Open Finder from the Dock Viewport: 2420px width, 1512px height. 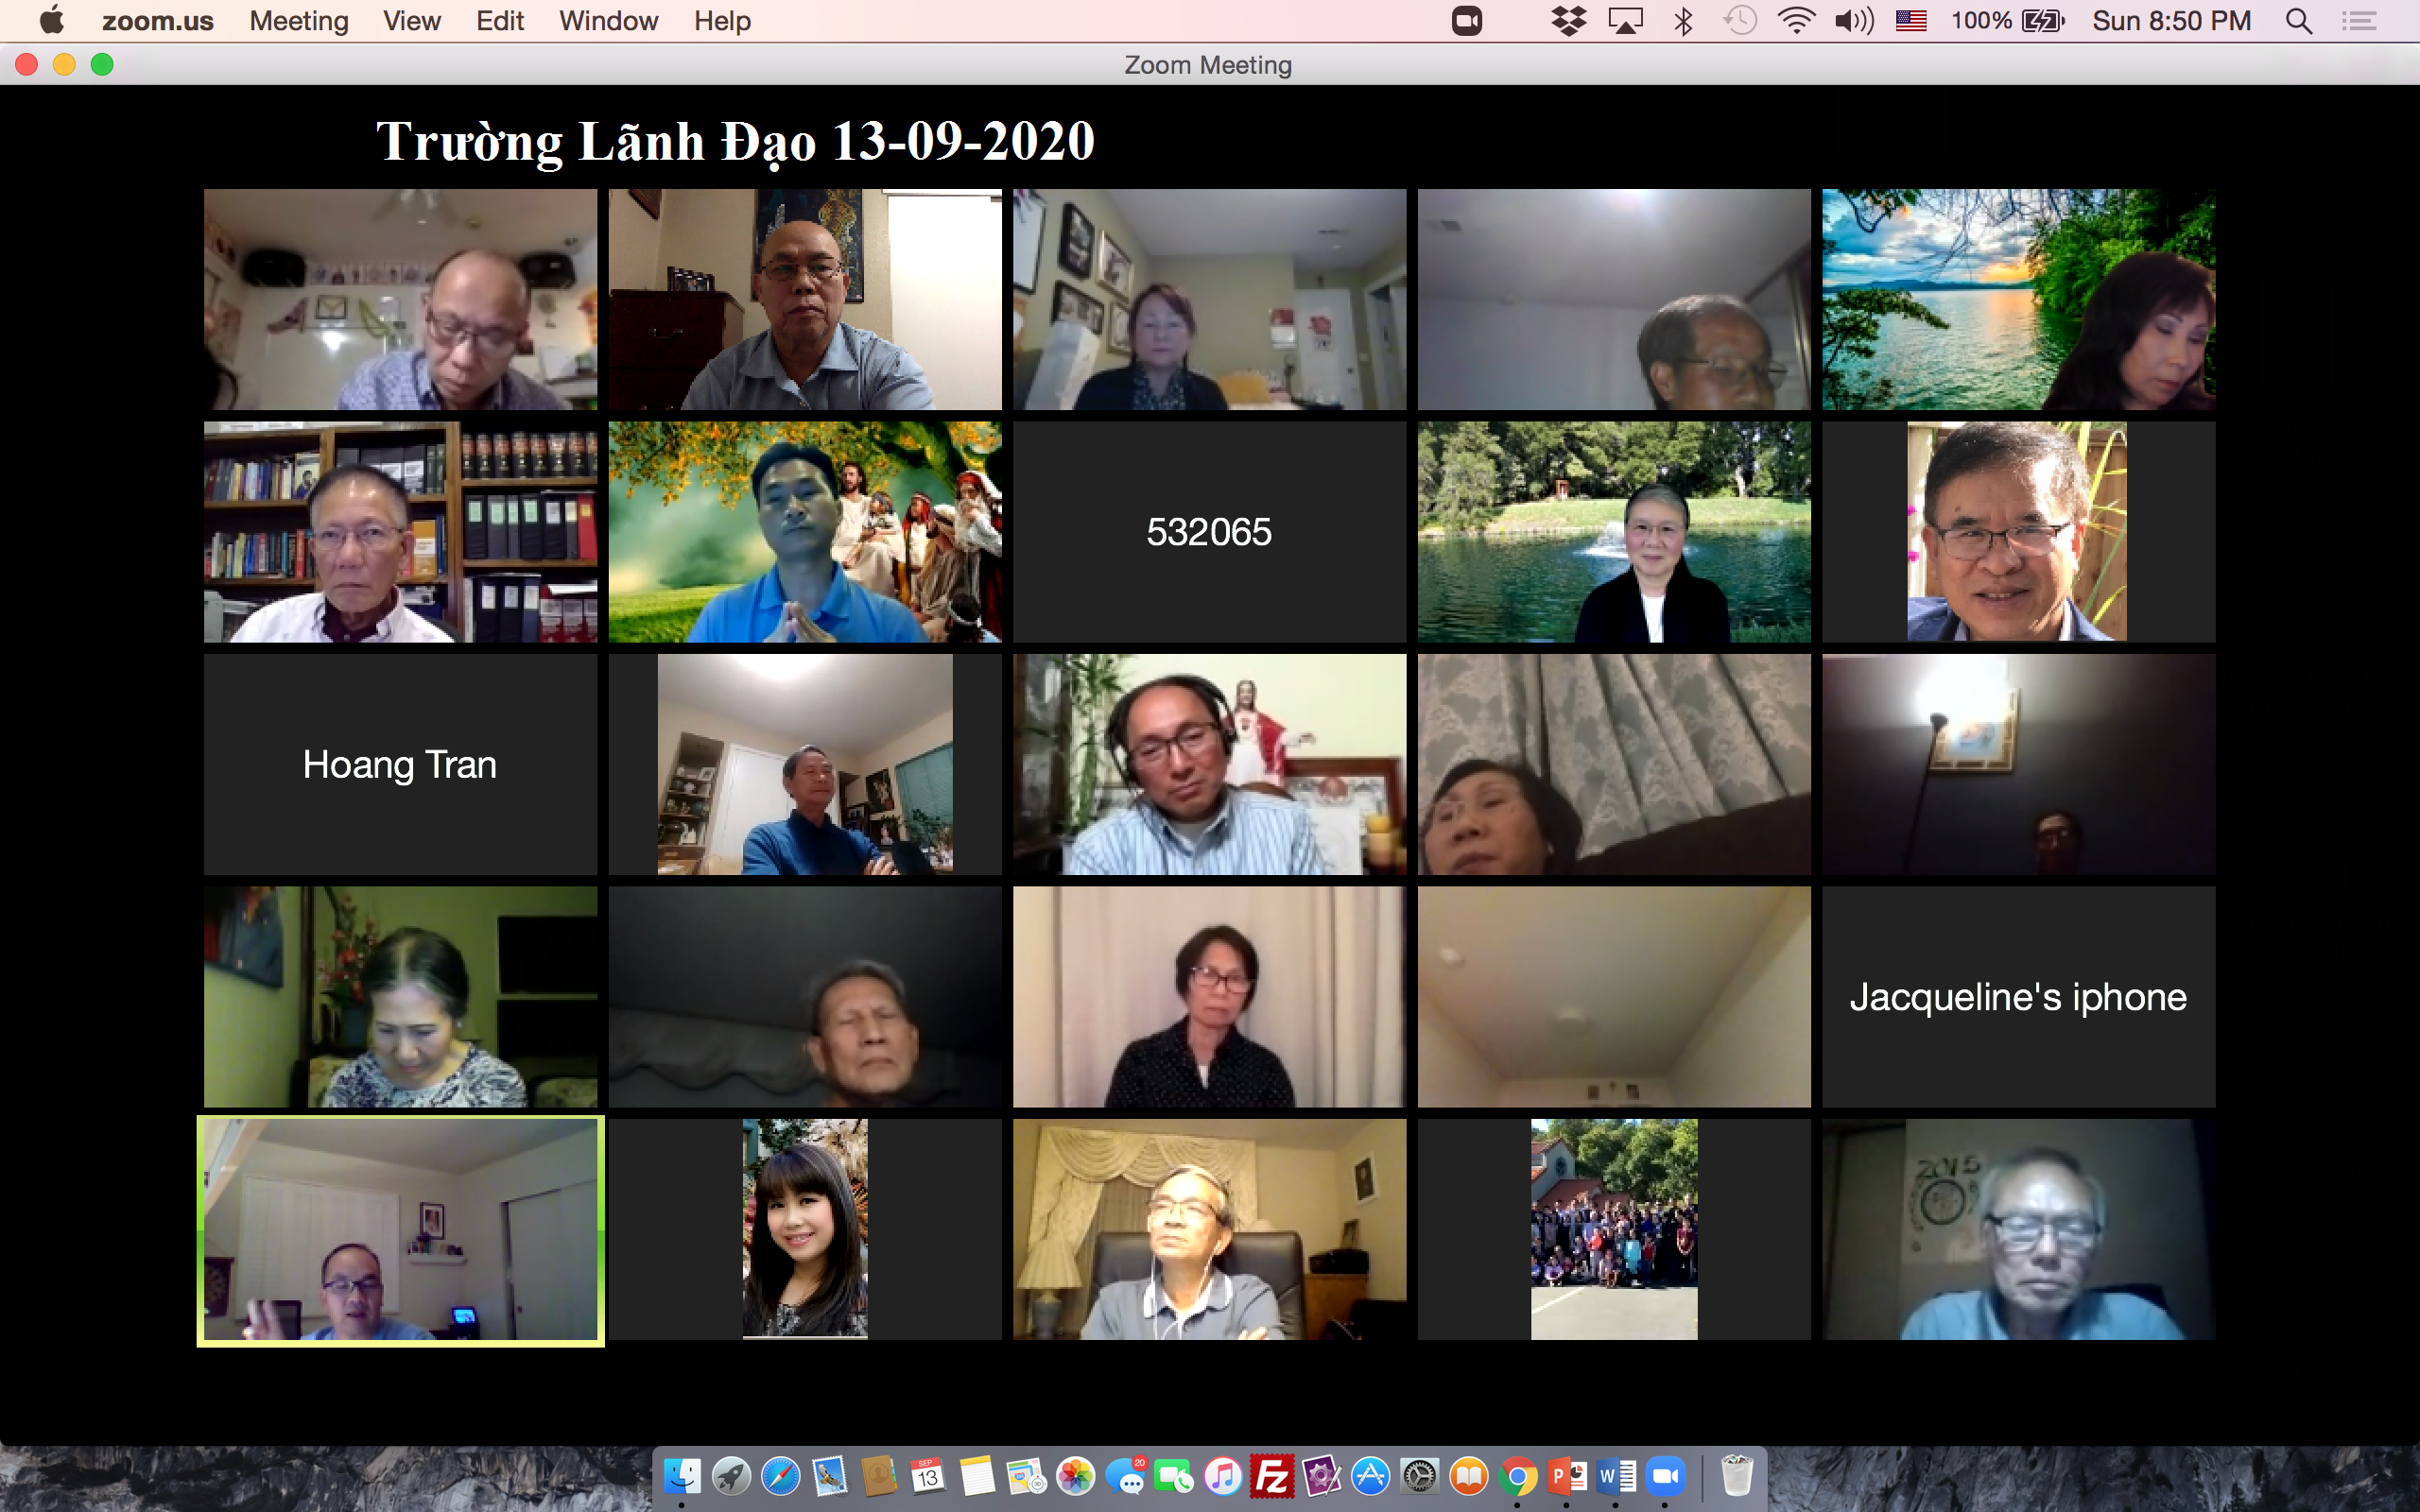point(682,1476)
